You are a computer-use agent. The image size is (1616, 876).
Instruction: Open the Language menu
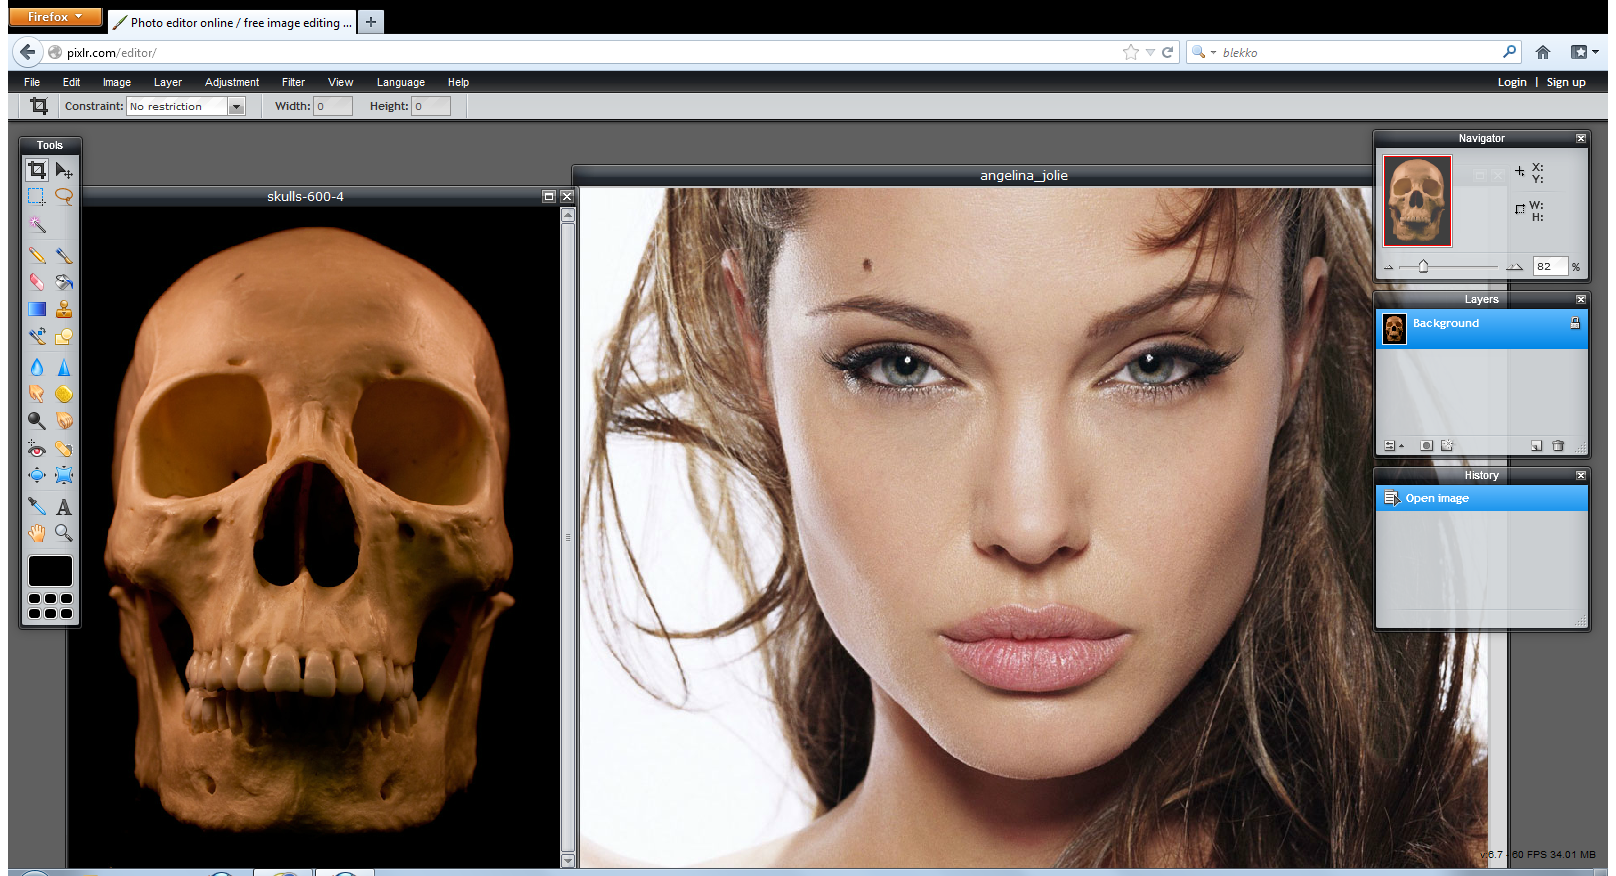401,82
